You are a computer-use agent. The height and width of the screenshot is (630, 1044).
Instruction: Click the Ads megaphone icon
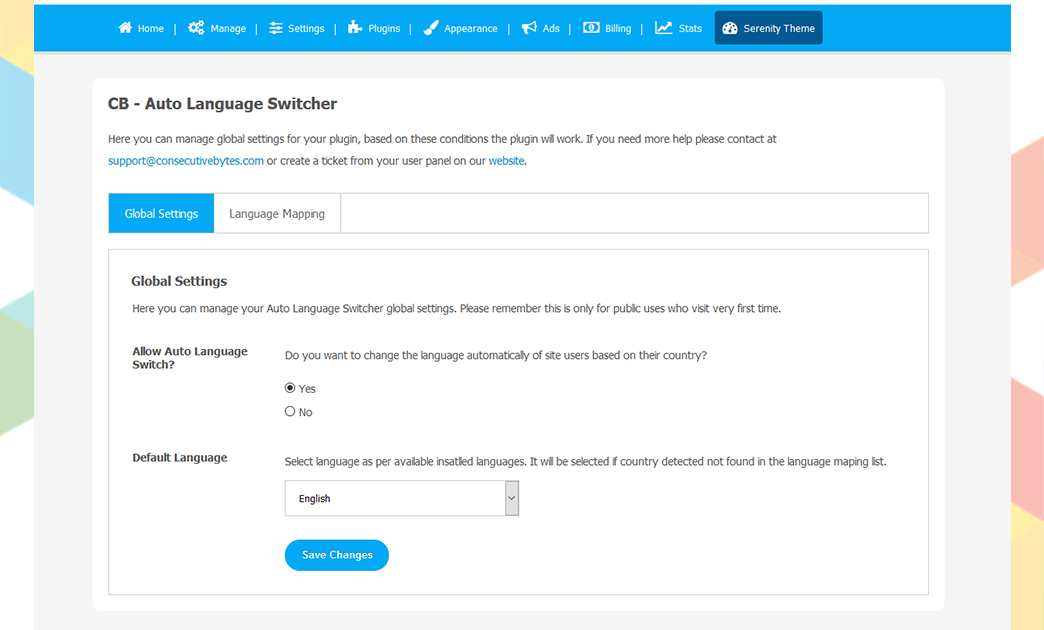[529, 28]
